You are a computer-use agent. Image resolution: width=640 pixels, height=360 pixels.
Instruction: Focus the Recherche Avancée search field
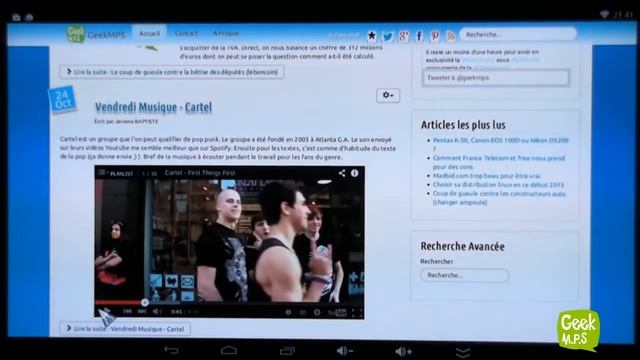[x=464, y=275]
